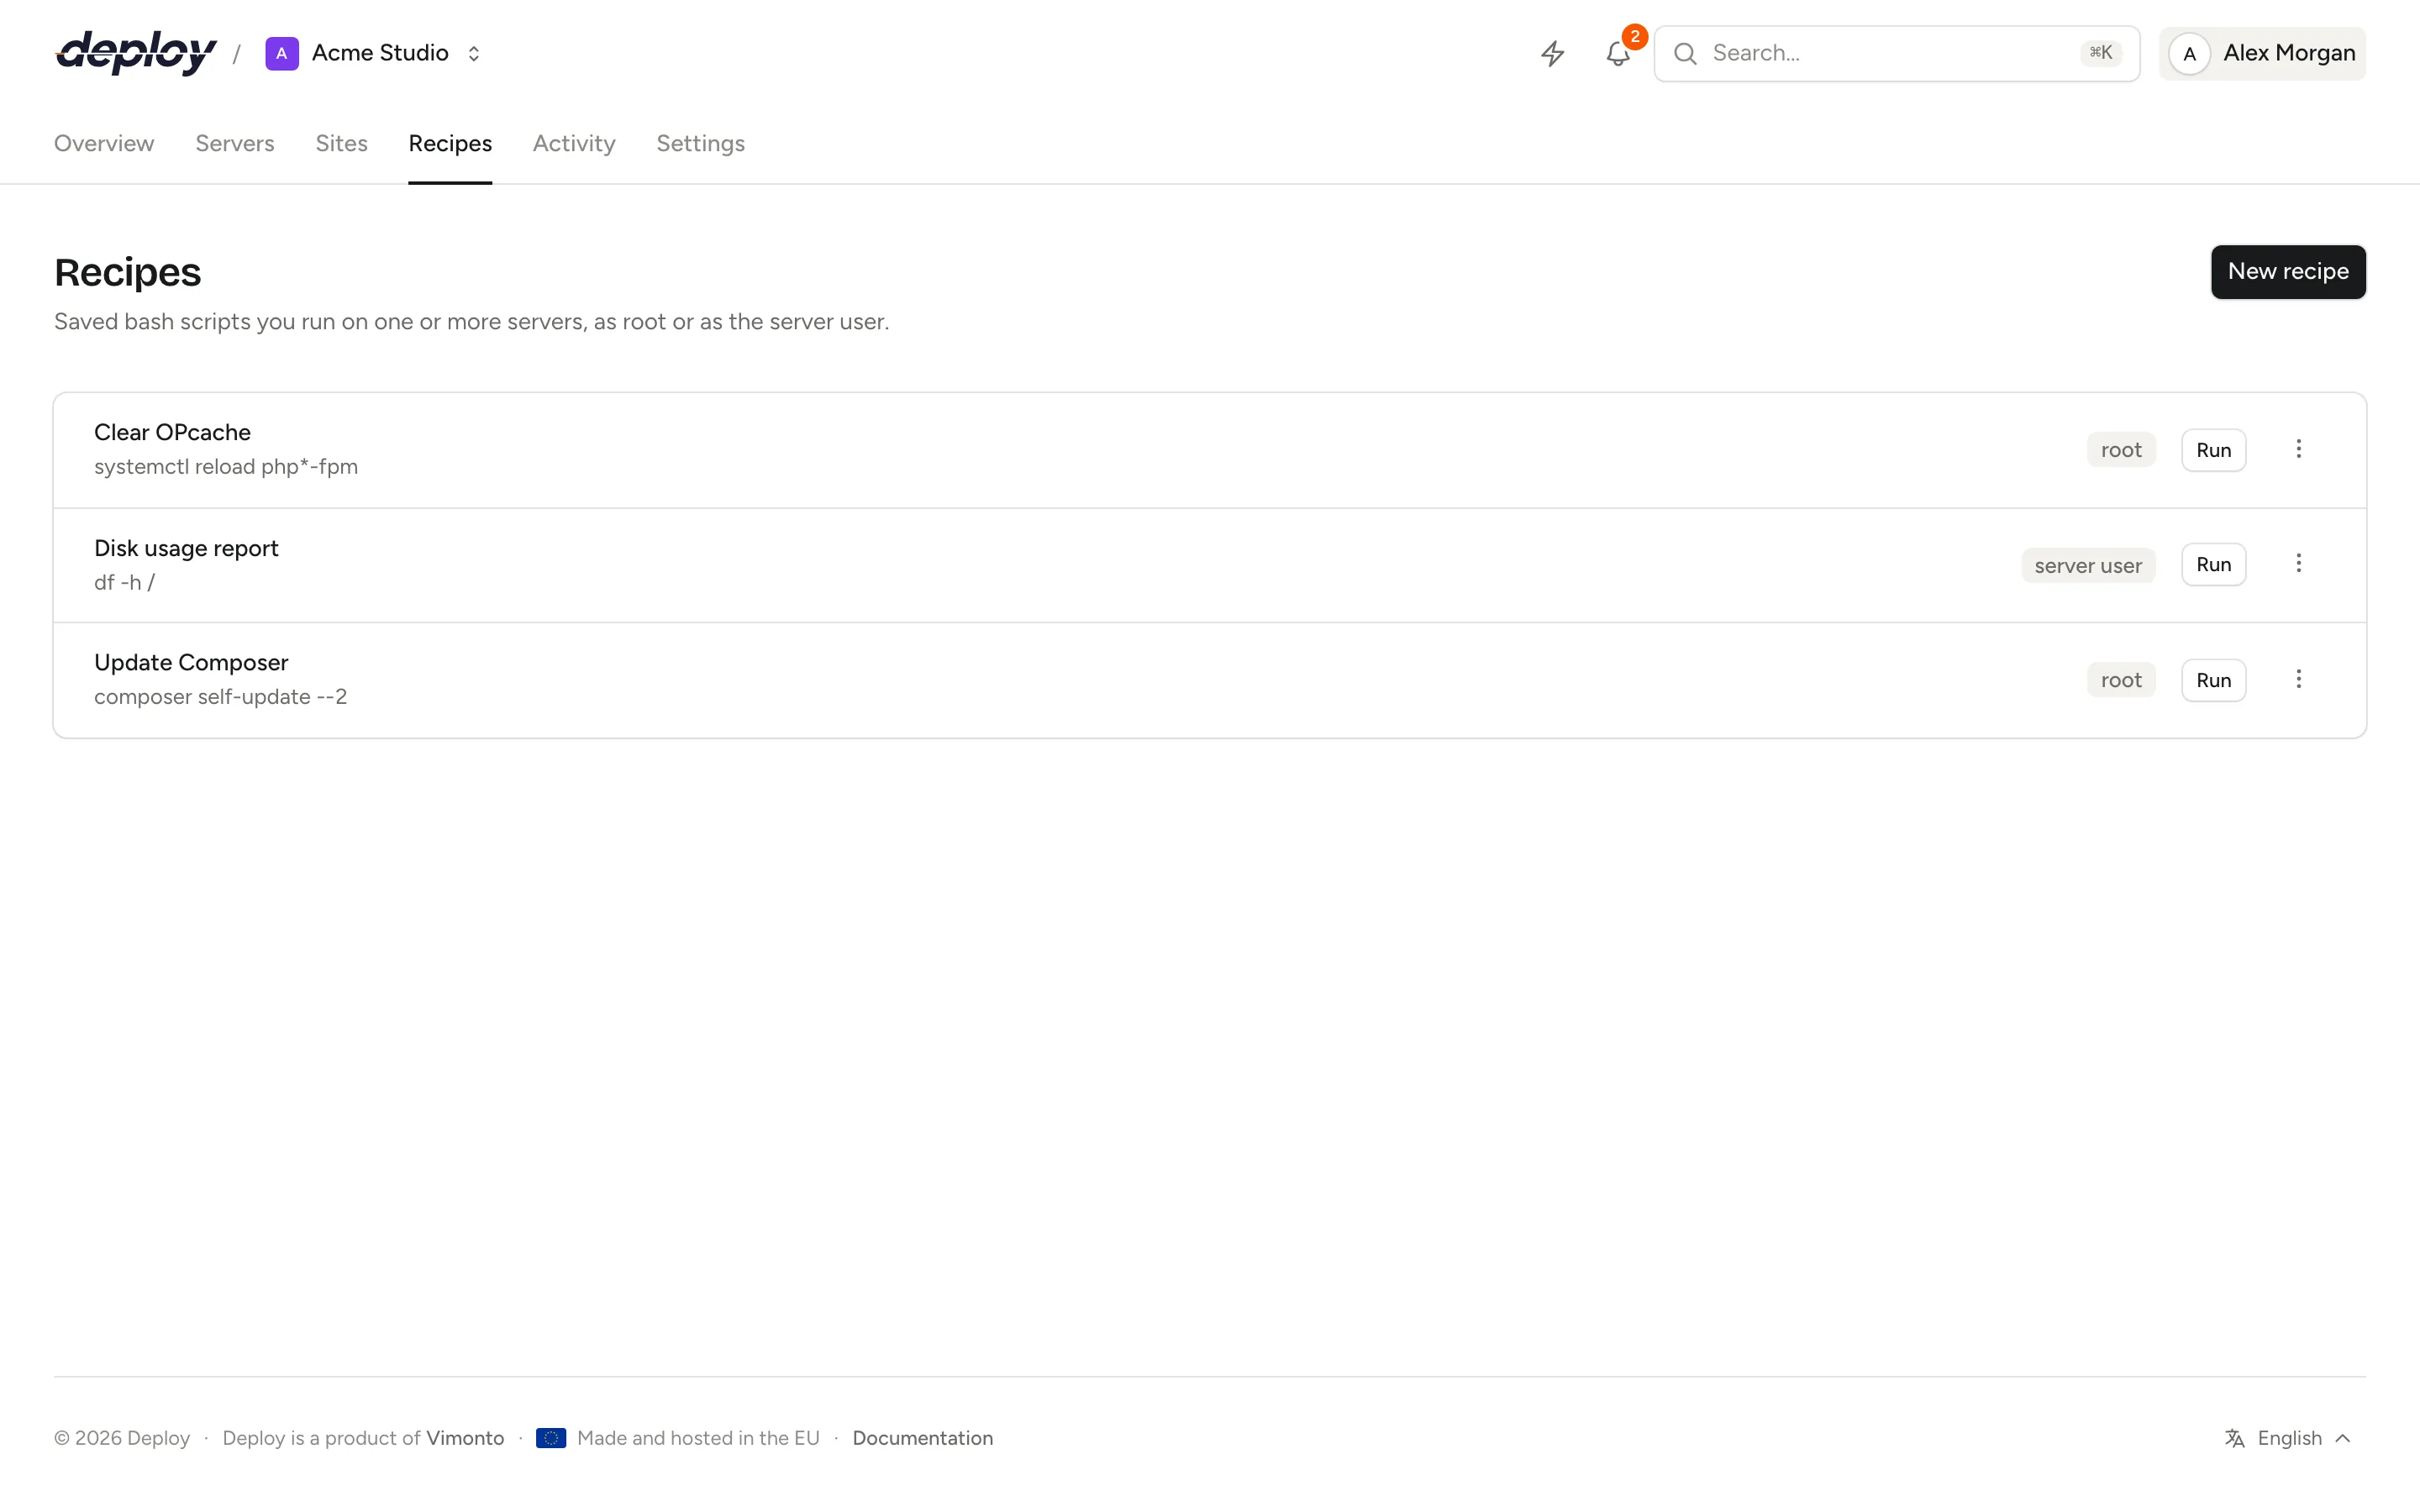Open the Disk usage report three-dot menu
This screenshot has height=1512, width=2420.
pyautogui.click(x=2298, y=564)
